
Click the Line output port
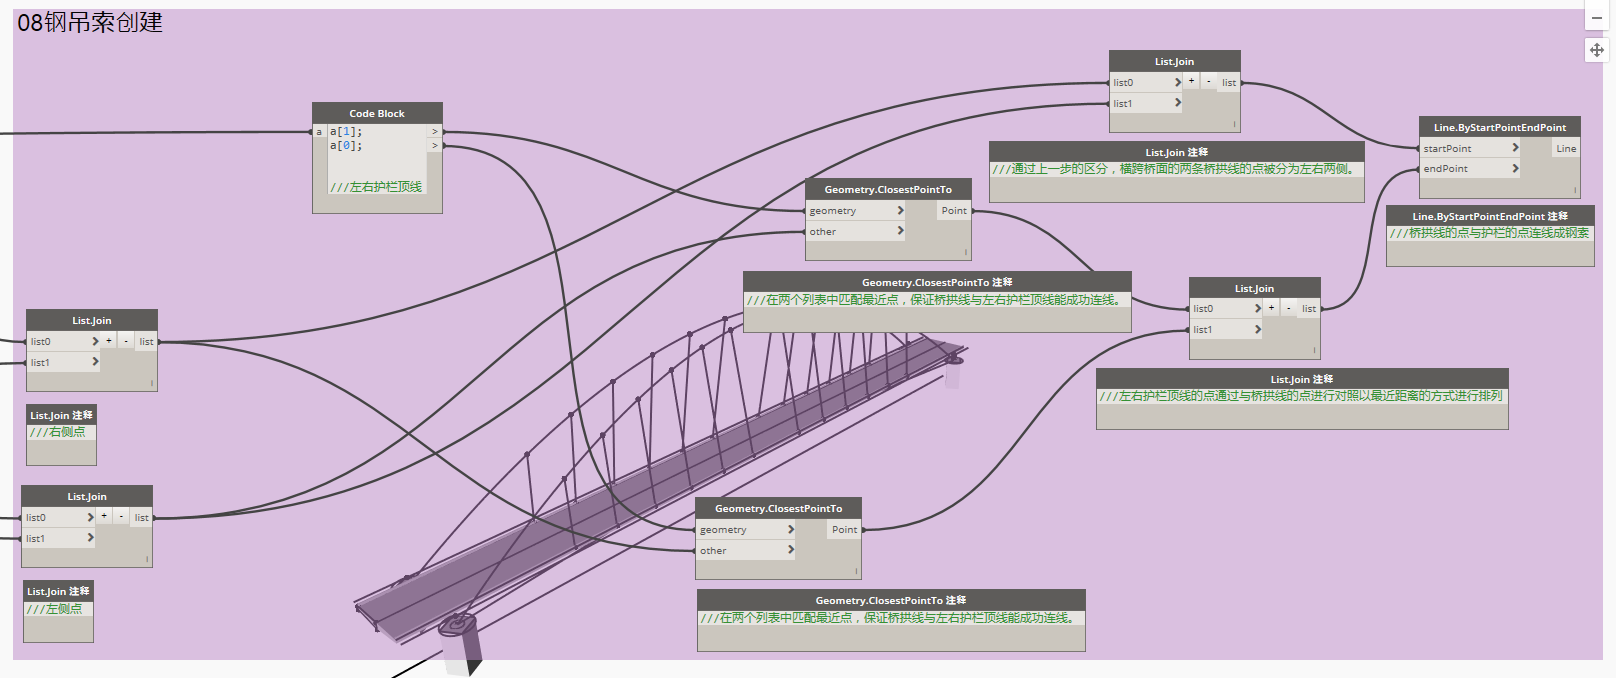(x=1566, y=148)
